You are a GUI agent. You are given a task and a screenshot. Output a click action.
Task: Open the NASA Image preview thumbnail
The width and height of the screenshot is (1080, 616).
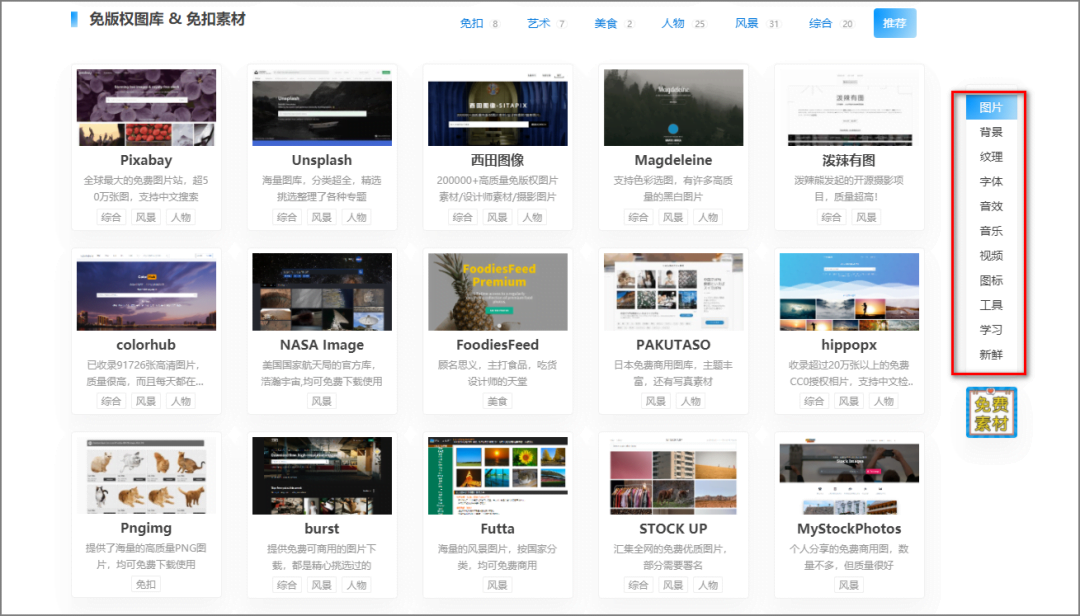coord(322,291)
